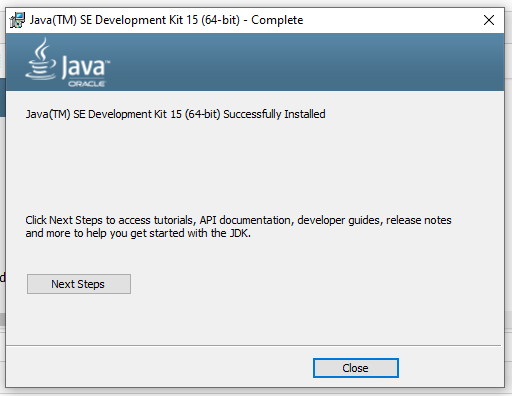Click the Next Steps button
The width and height of the screenshot is (512, 396).
coord(79,284)
